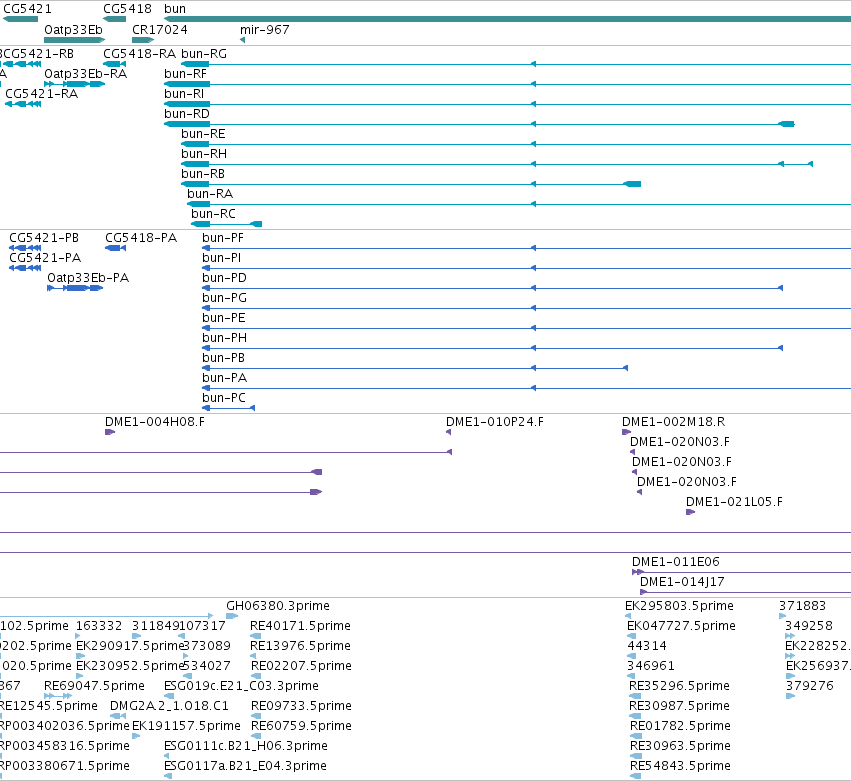Click the teal bun gene bar
This screenshot has height=781, width=851.
(x=507, y=19)
